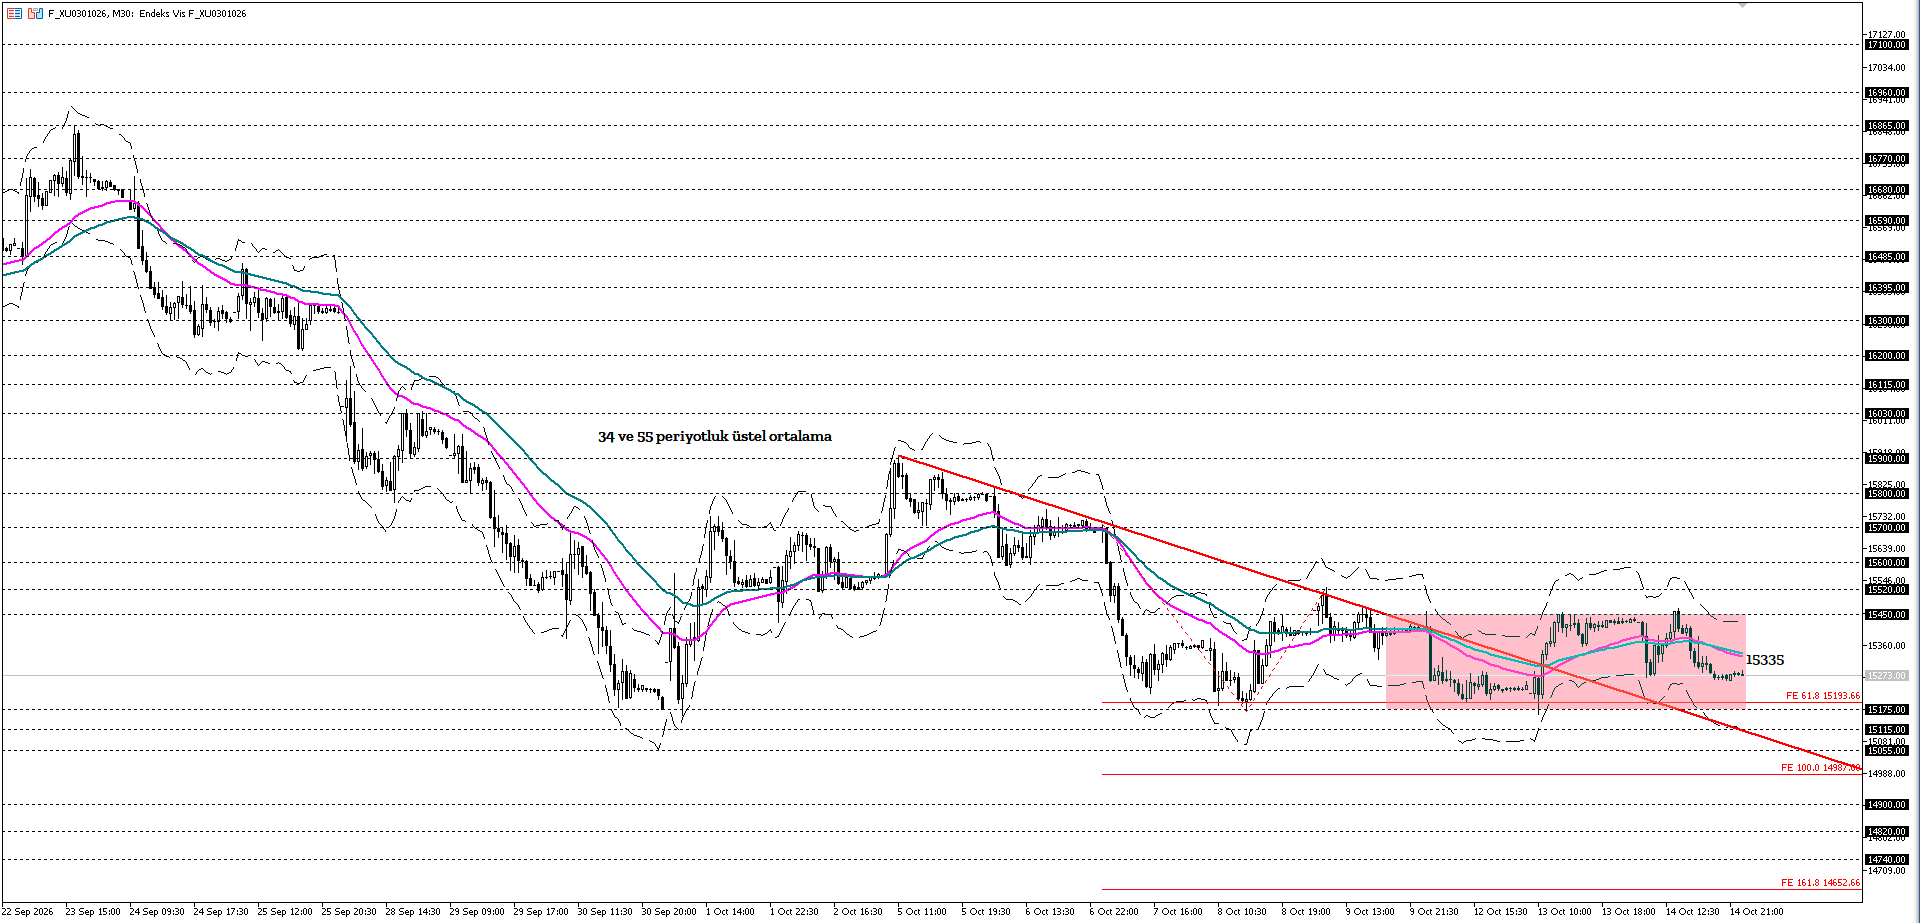Click 'FE 100.0 14987.00' Fibonacci label
Image resolution: width=1920 pixels, height=923 pixels.
point(1820,768)
